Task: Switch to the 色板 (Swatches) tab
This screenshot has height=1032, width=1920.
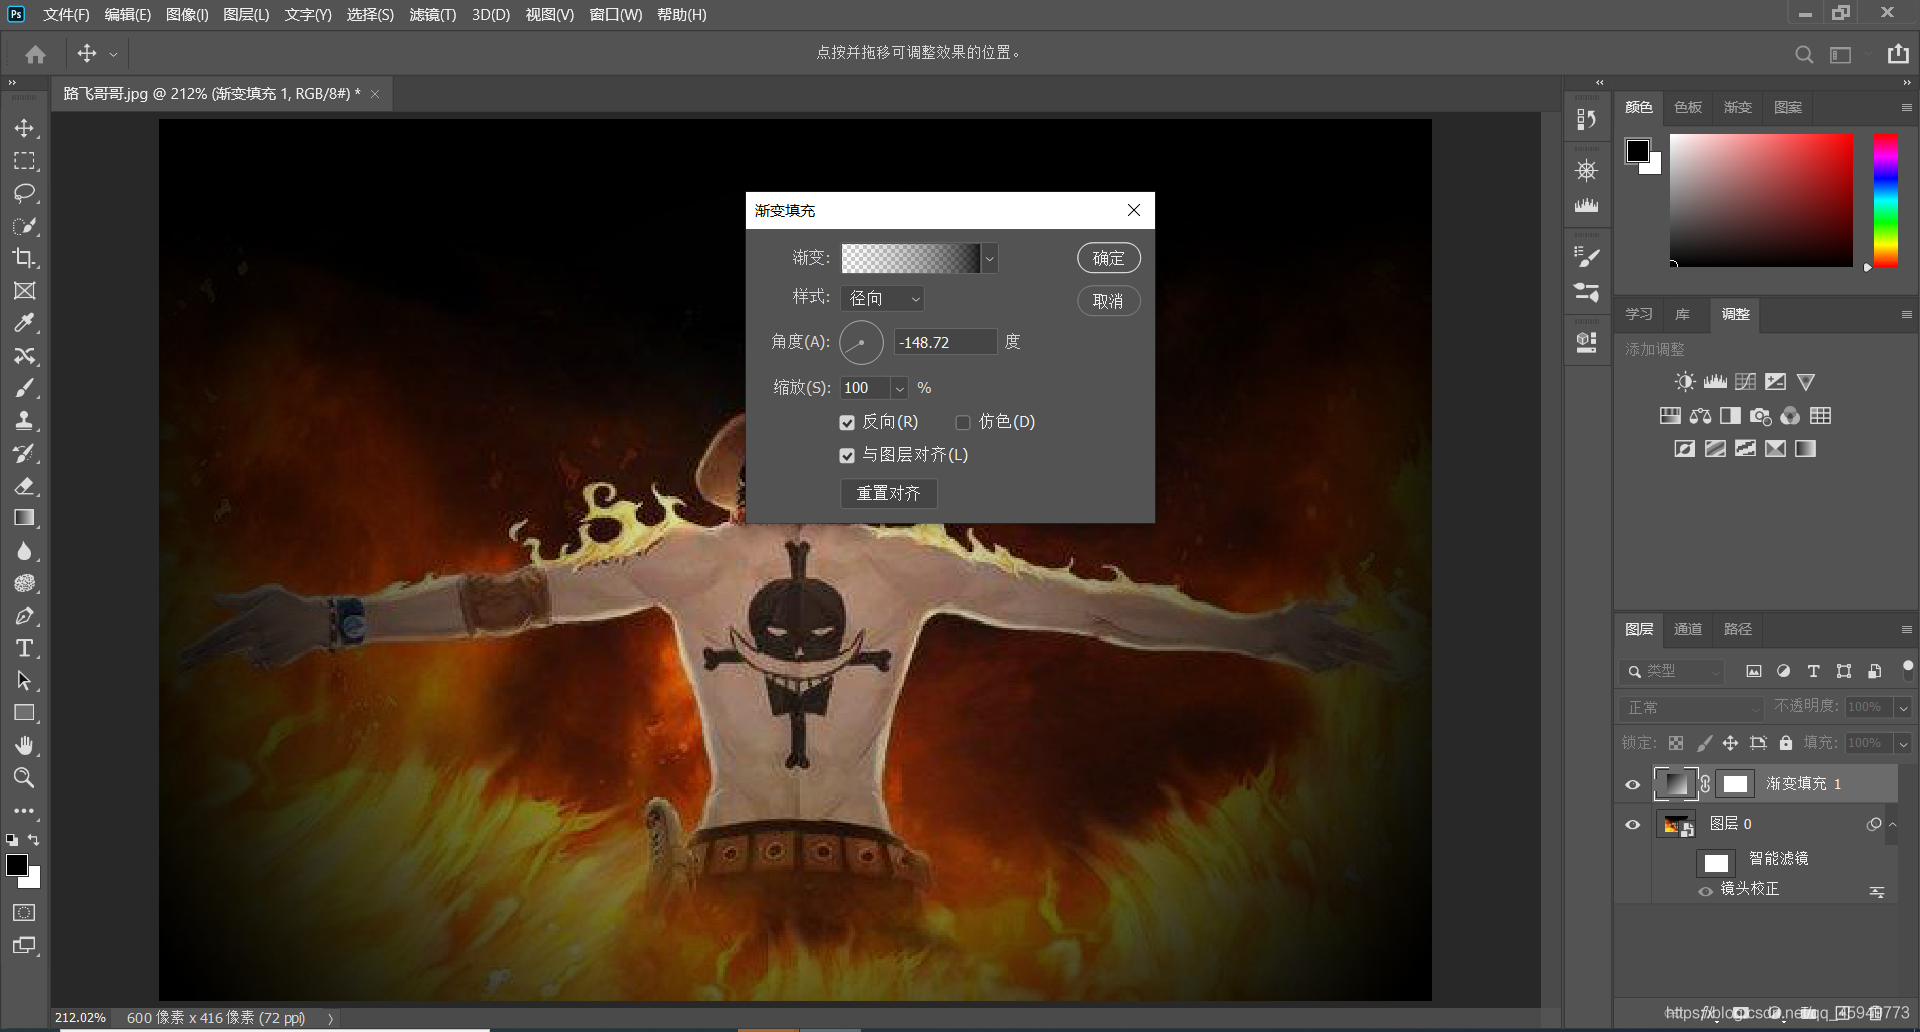Action: 1688,108
